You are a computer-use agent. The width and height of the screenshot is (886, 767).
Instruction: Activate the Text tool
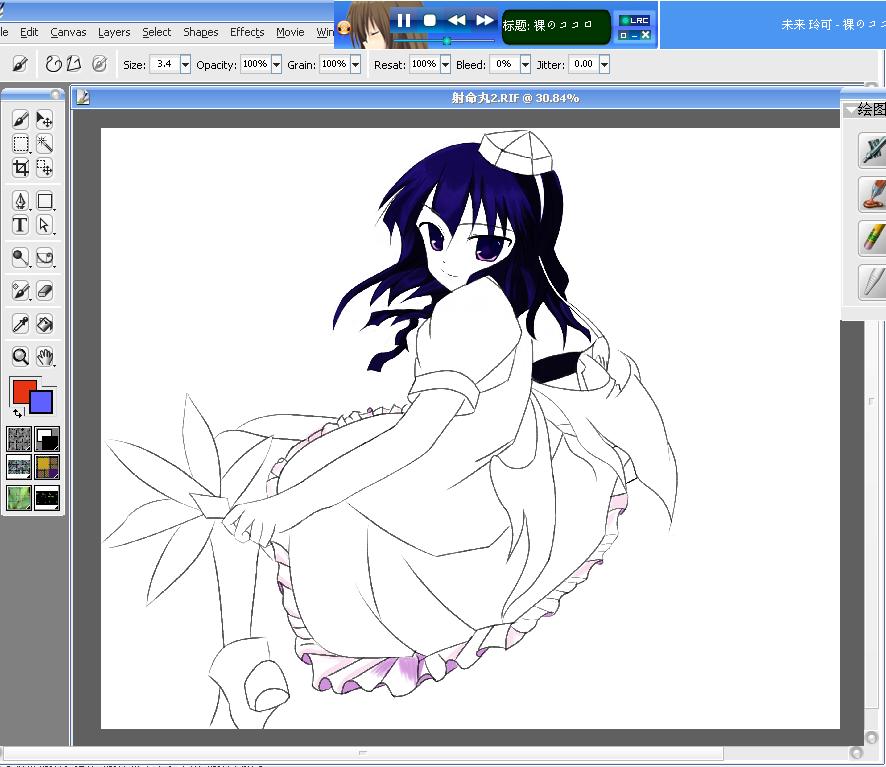20,225
